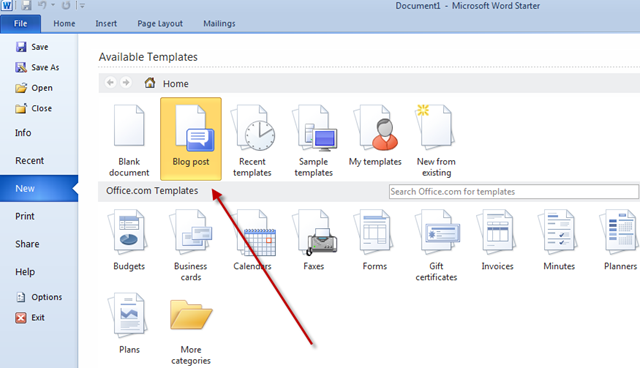This screenshot has height=368, width=640.
Task: Select Share in the backstage sidebar
Action: click(x=27, y=244)
